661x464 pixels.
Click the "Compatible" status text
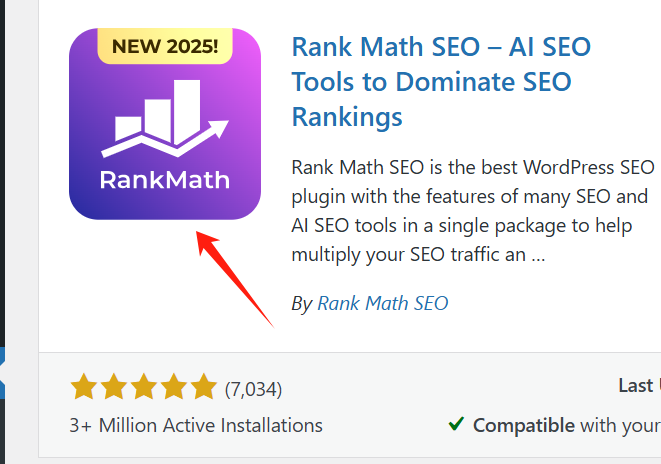click(x=524, y=425)
